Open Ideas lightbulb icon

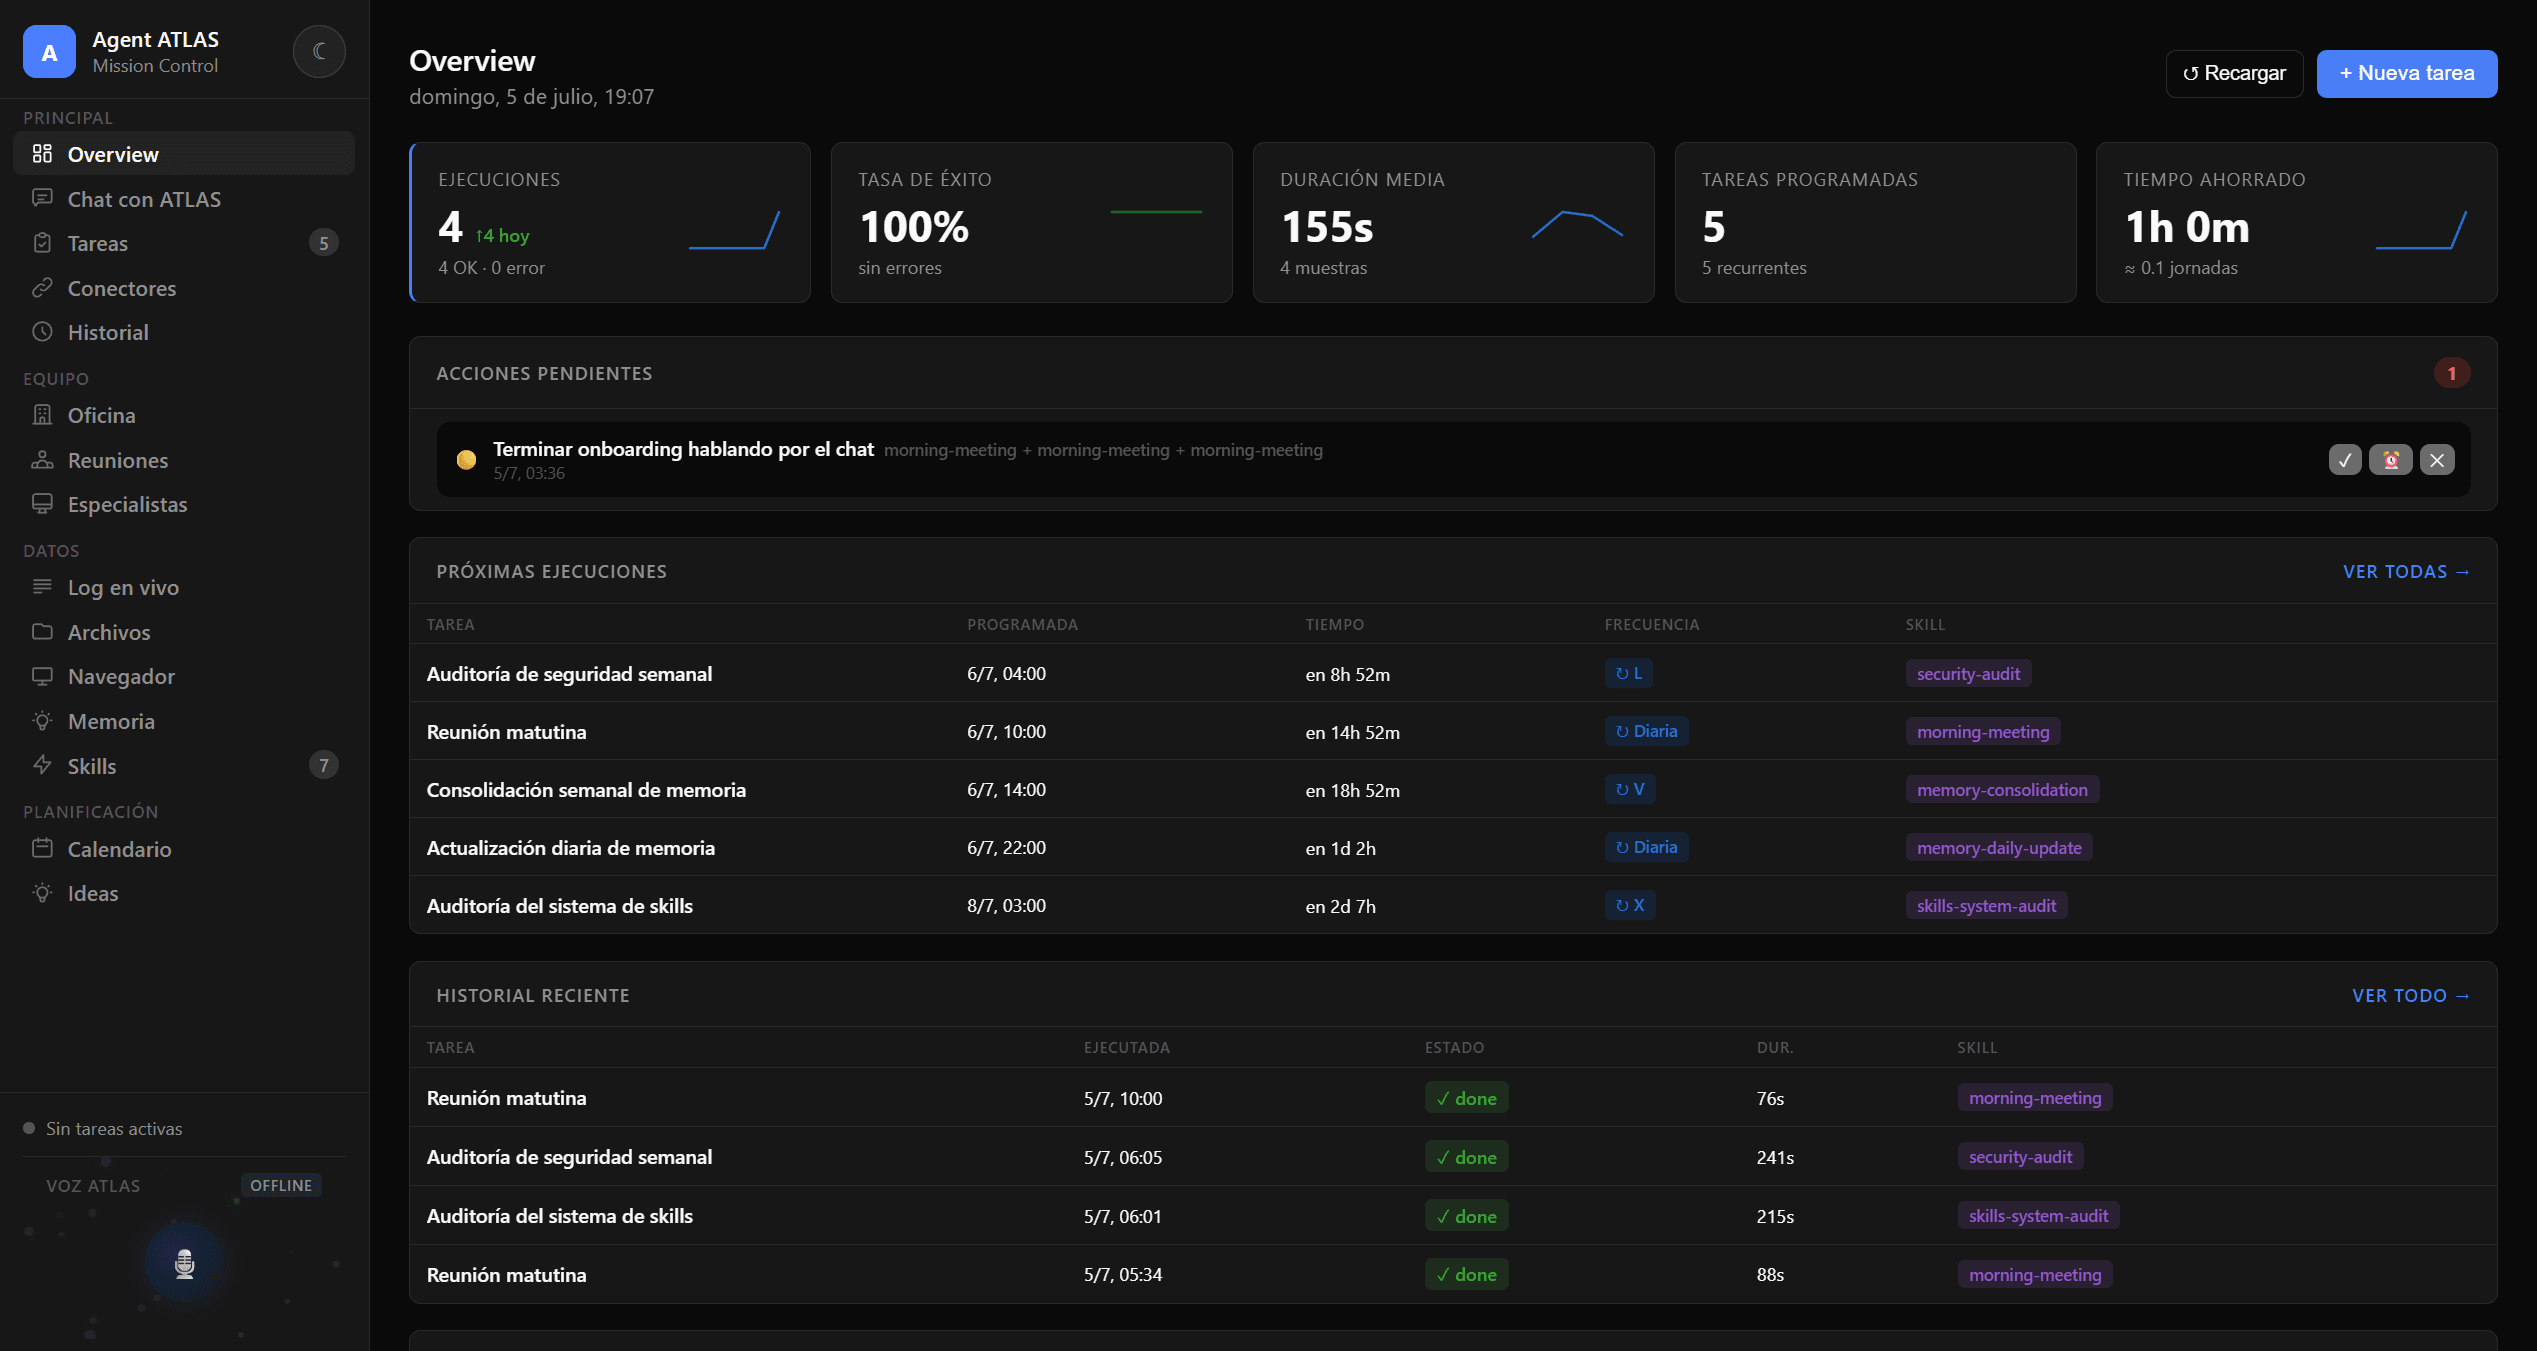click(42, 893)
